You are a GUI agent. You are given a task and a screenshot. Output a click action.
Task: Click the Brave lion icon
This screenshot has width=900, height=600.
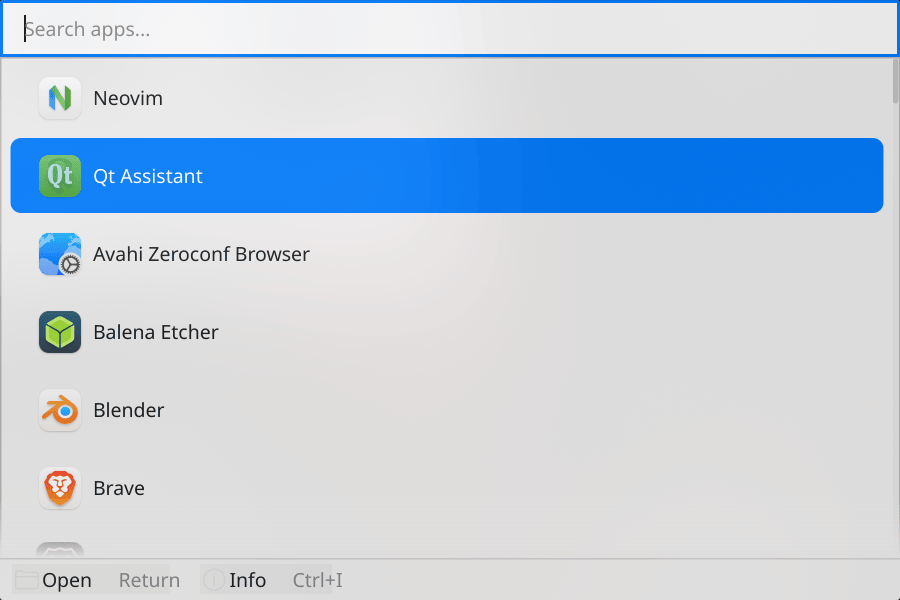coord(60,488)
